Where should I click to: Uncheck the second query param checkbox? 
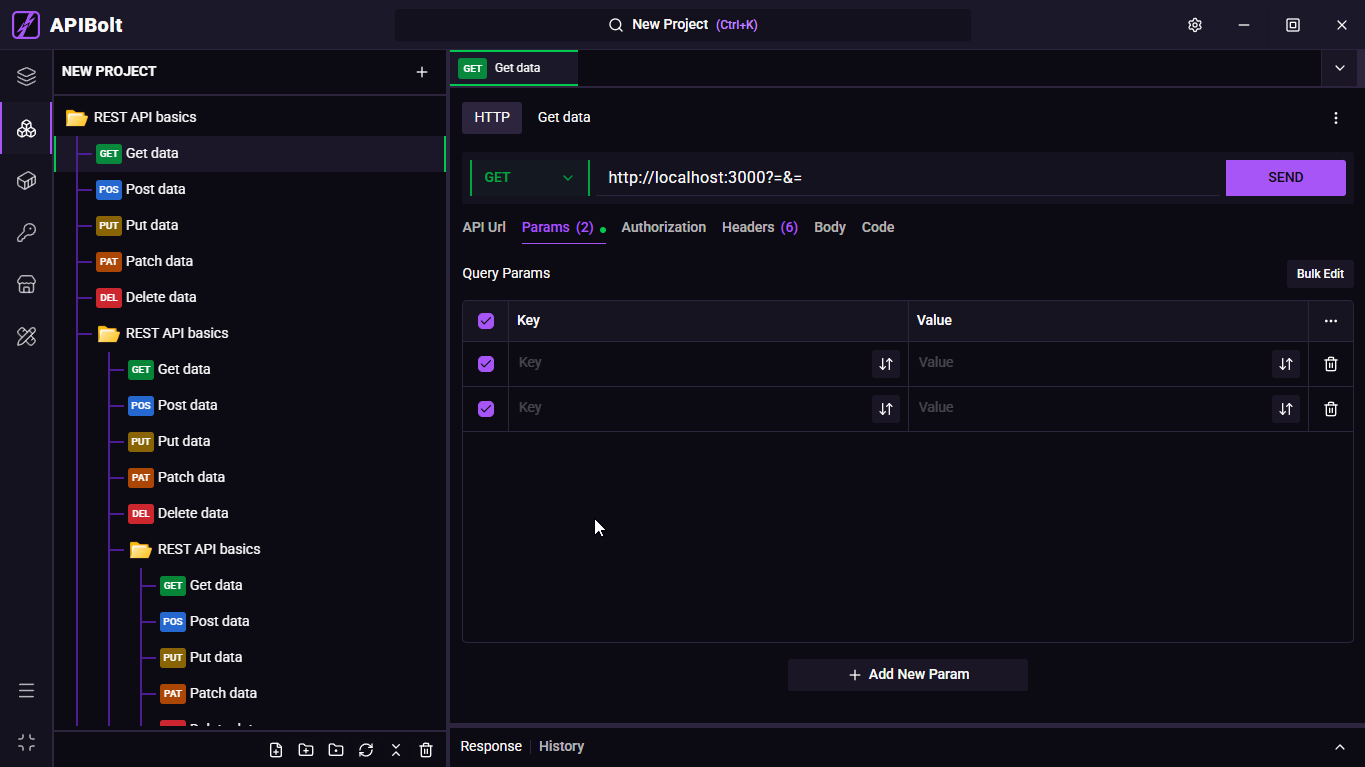tap(486, 409)
